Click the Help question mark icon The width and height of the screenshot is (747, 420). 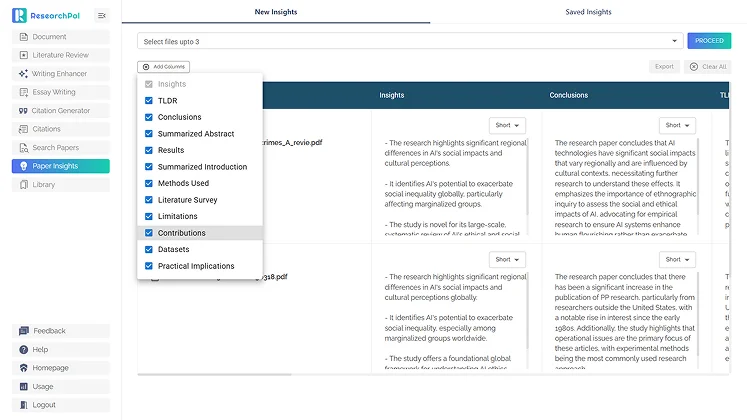point(23,350)
